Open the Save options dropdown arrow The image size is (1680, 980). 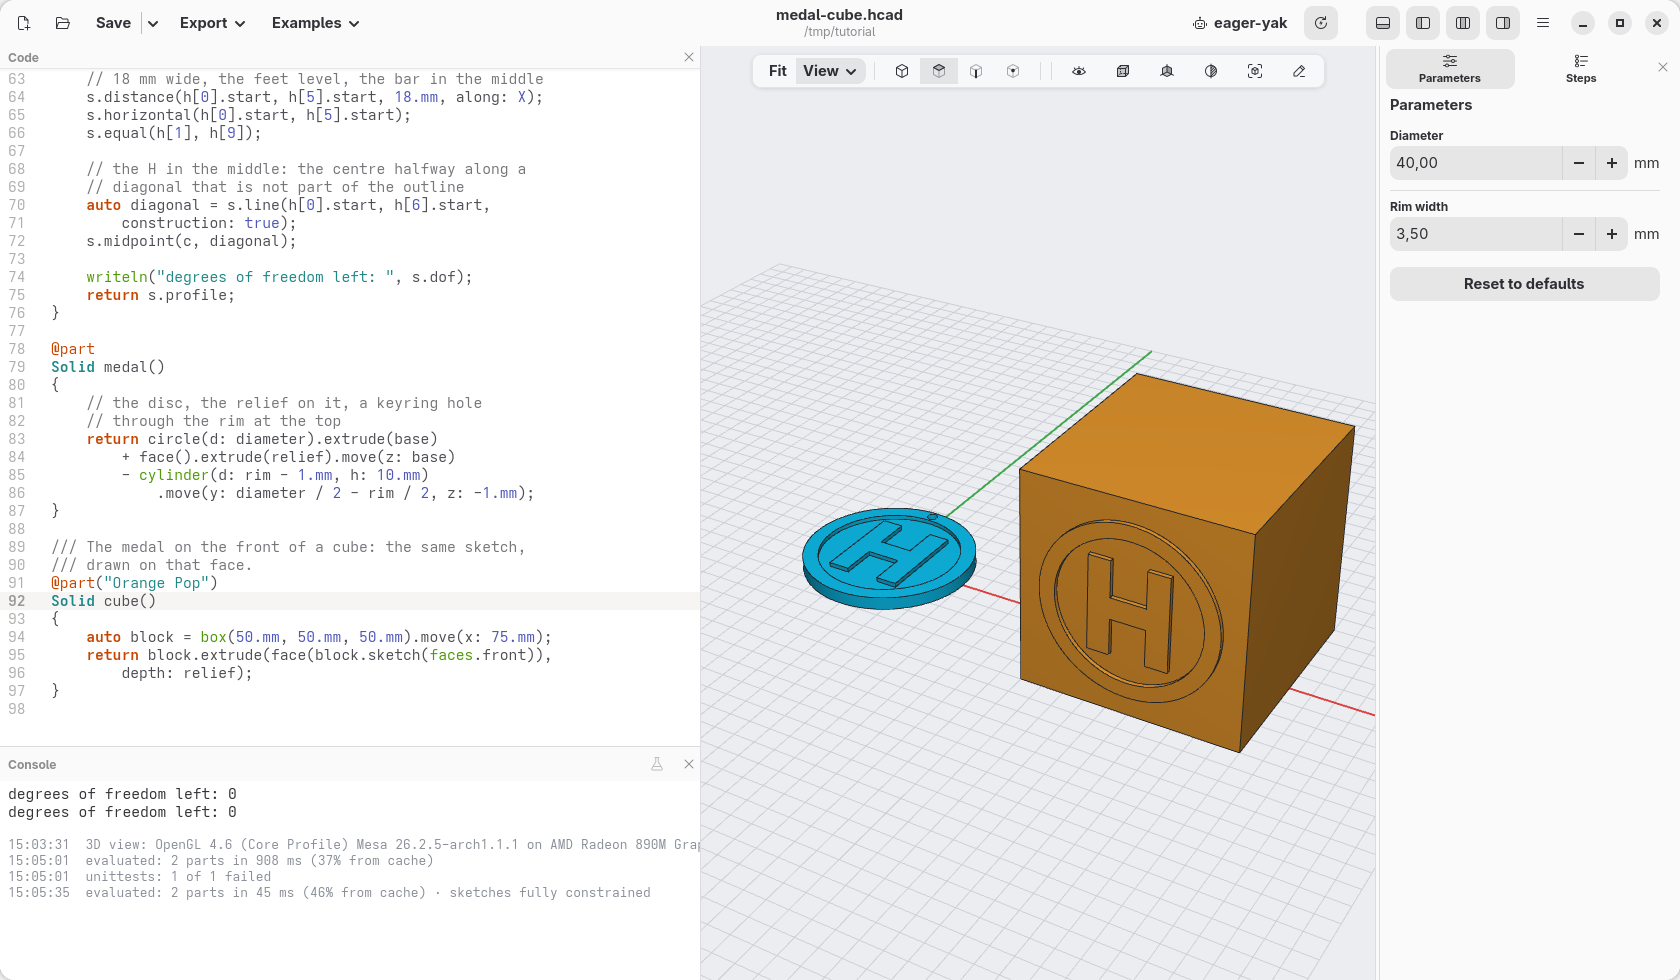[x=153, y=23]
